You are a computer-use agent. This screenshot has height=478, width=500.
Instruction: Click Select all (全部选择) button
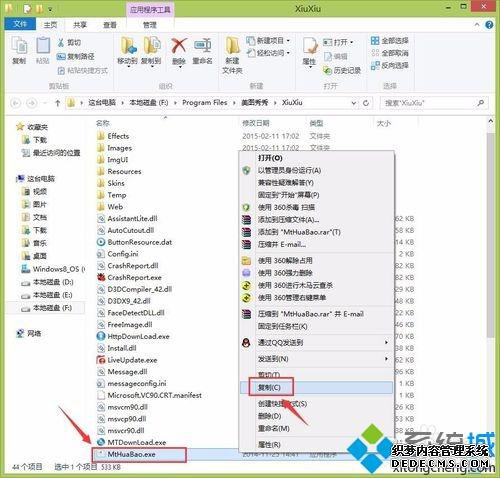pos(390,41)
